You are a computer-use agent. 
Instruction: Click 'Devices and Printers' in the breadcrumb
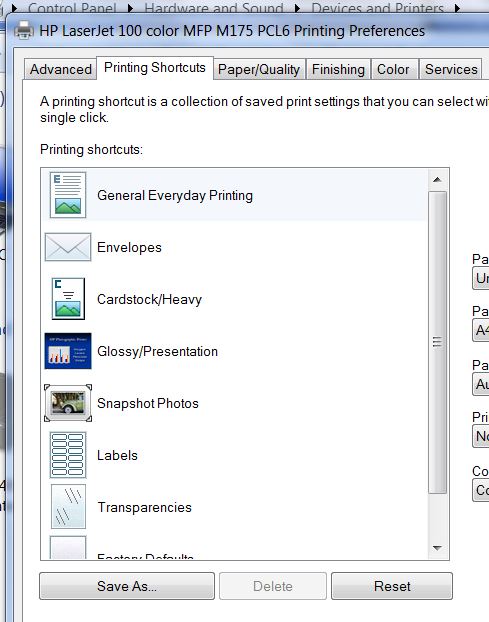(x=377, y=8)
